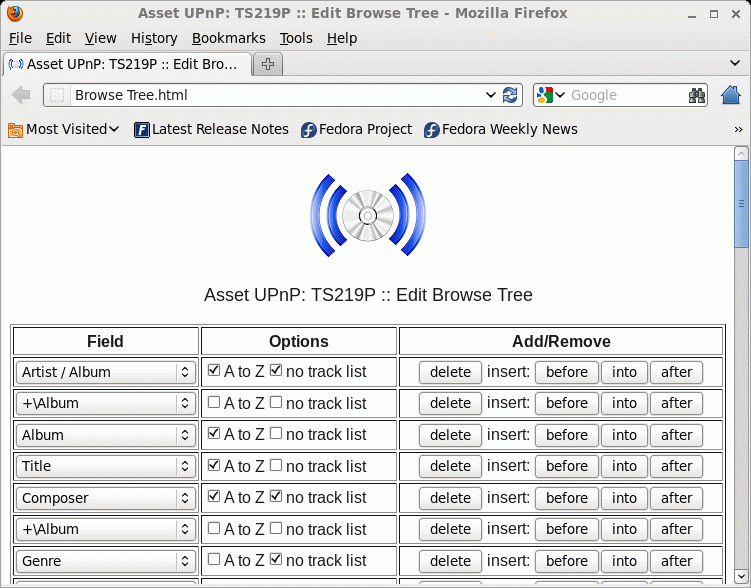Open the first +\Album field dropdown

pos(106,403)
